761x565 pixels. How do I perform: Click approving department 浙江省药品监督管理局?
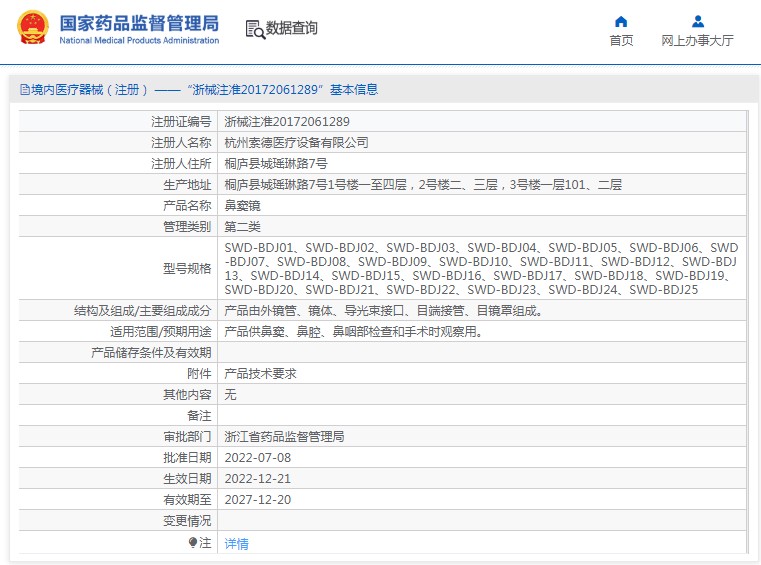(284, 437)
